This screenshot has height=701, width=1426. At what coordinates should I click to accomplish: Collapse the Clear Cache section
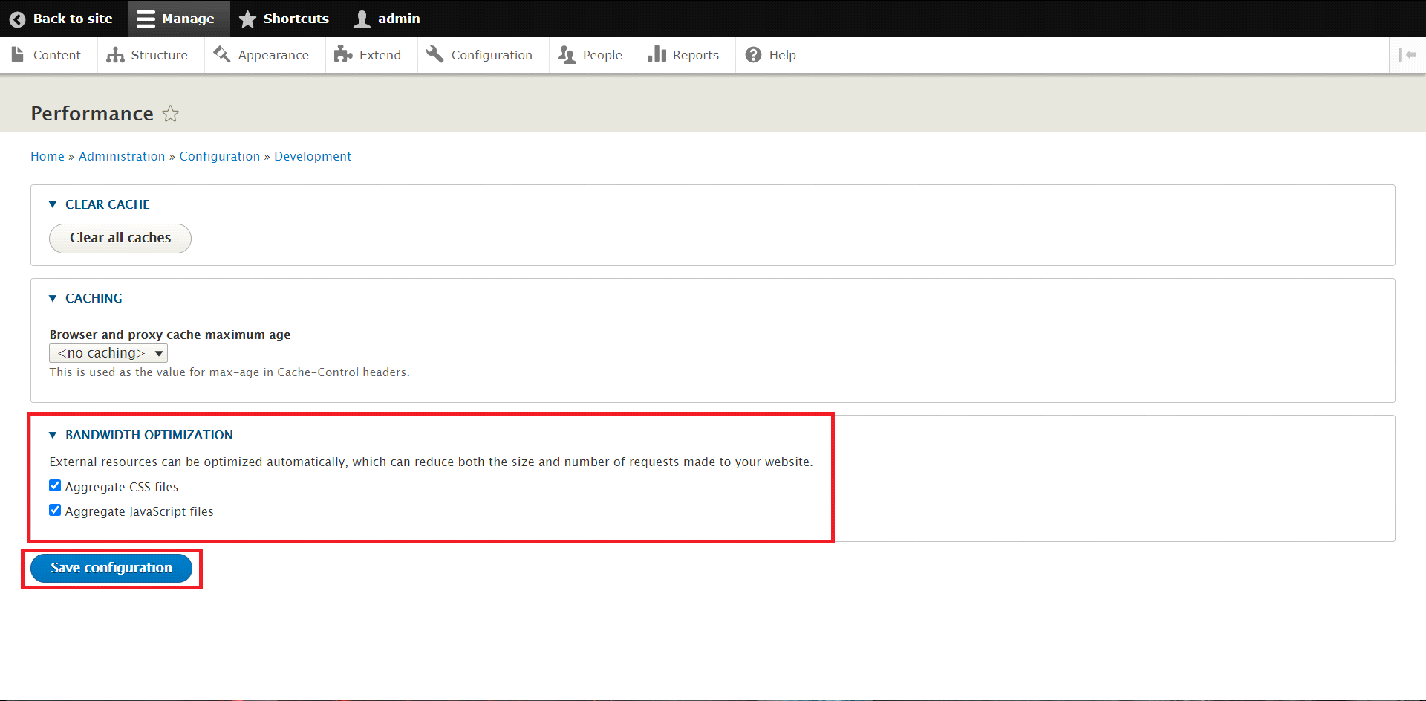(x=53, y=204)
